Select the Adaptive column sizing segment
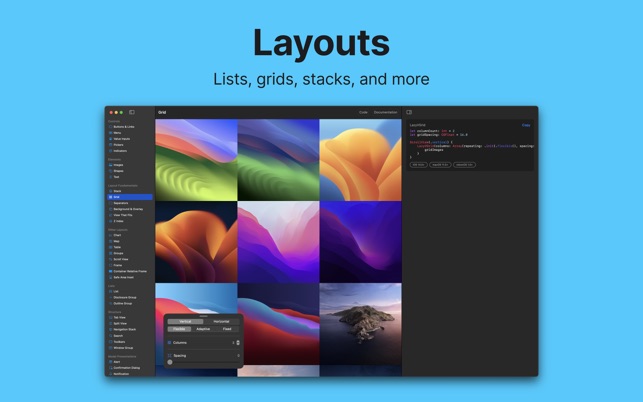This screenshot has width=643, height=402. pos(203,329)
